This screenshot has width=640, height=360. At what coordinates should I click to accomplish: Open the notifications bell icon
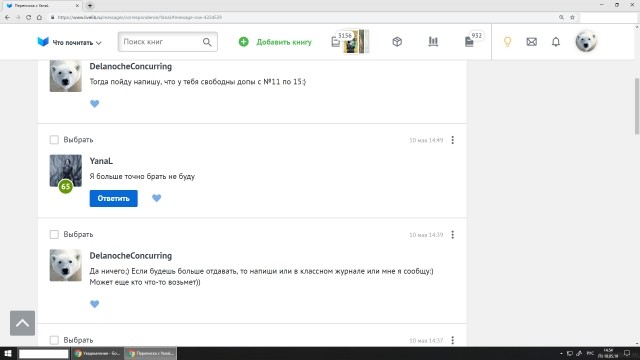556,42
